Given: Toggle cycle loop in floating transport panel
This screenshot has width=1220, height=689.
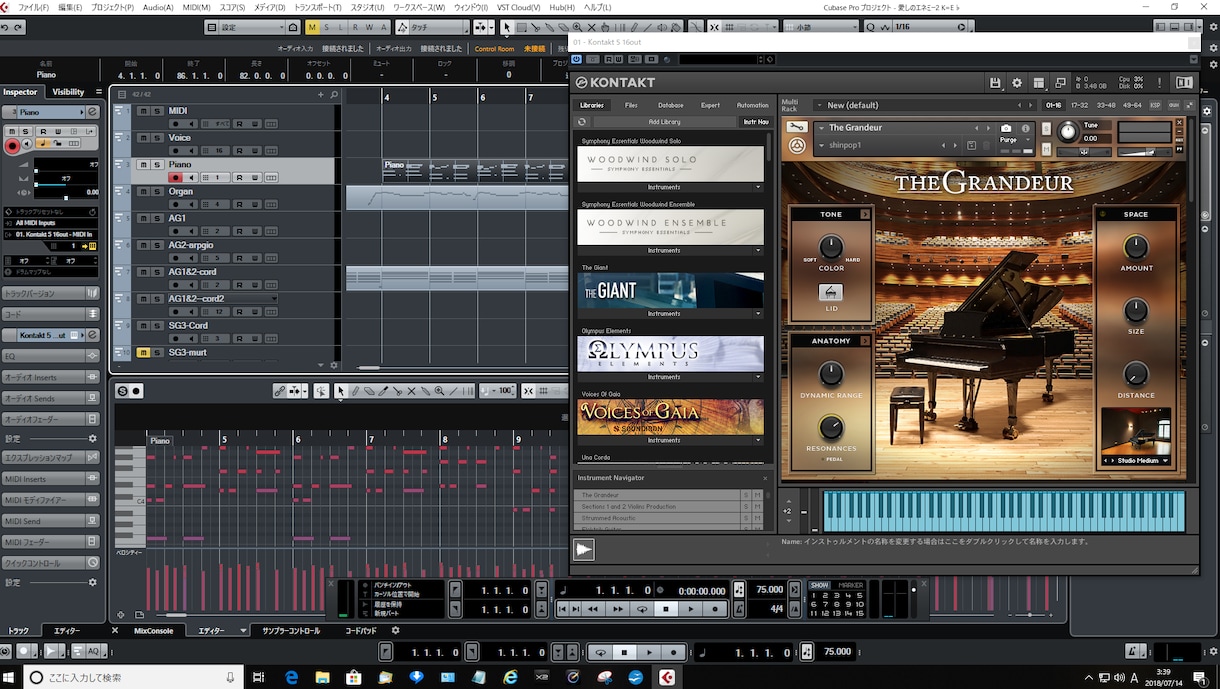Looking at the screenshot, I should point(643,608).
